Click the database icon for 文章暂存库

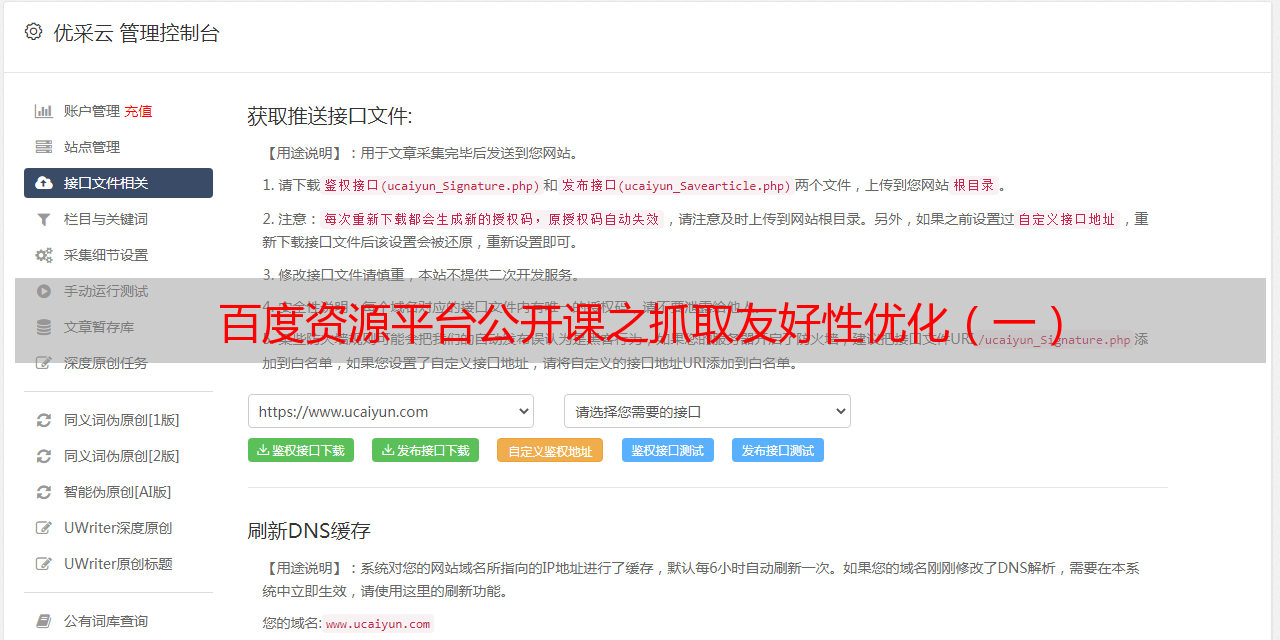(x=44, y=327)
